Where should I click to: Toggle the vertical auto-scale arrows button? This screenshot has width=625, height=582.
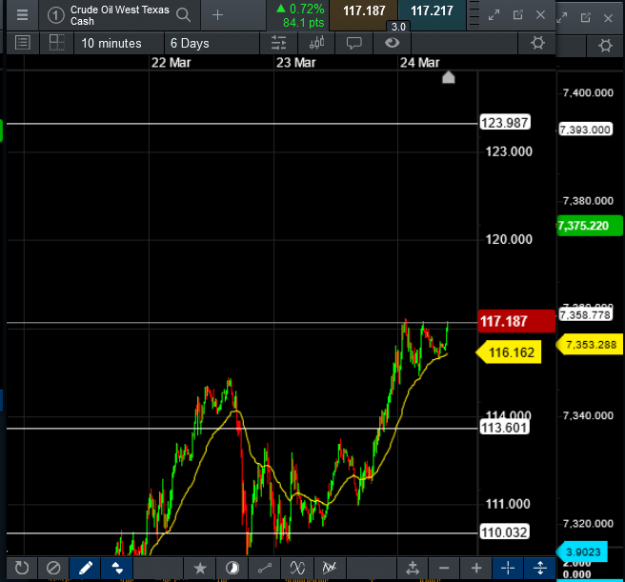point(540,568)
